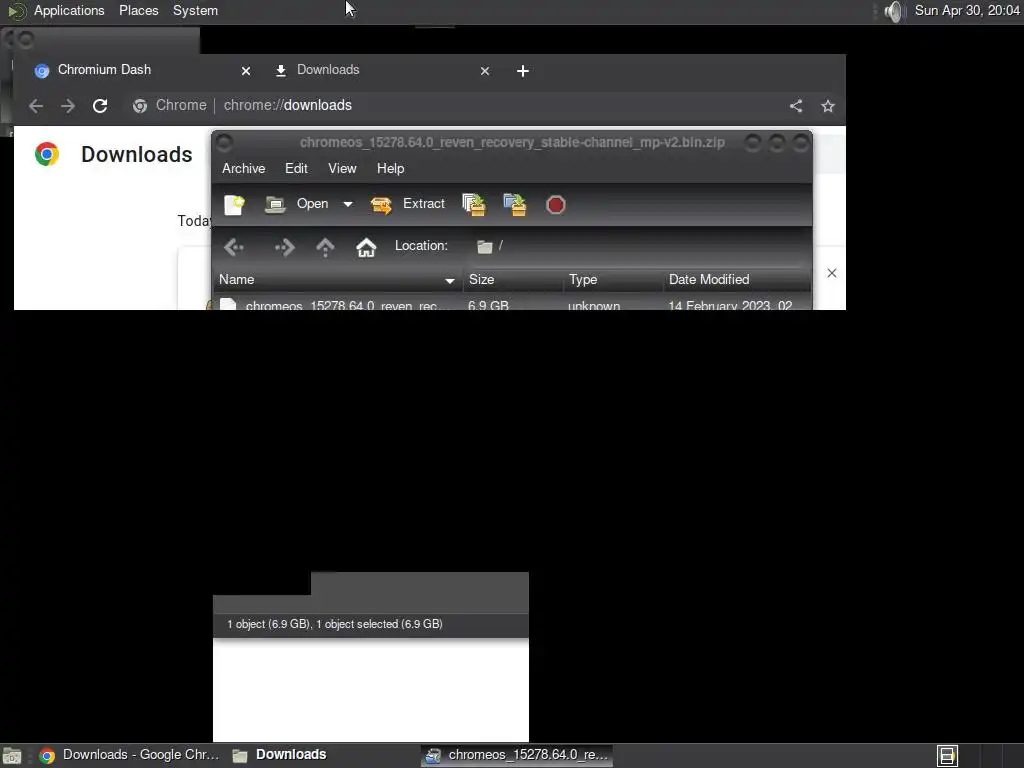Viewport: 1024px width, 768px height.
Task: Select the chromeos_15278.64.0_reven_rec file row
Action: pos(511,304)
